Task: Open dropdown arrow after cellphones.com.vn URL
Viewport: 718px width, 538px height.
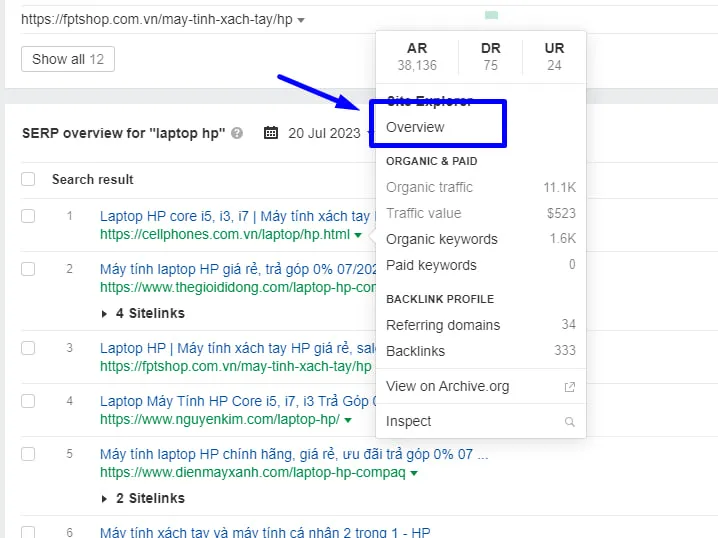Action: 358,236
